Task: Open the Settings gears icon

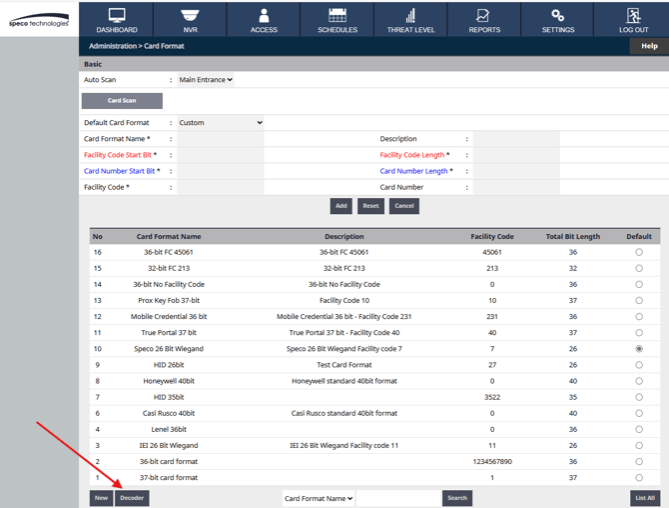Action: pyautogui.click(x=558, y=15)
